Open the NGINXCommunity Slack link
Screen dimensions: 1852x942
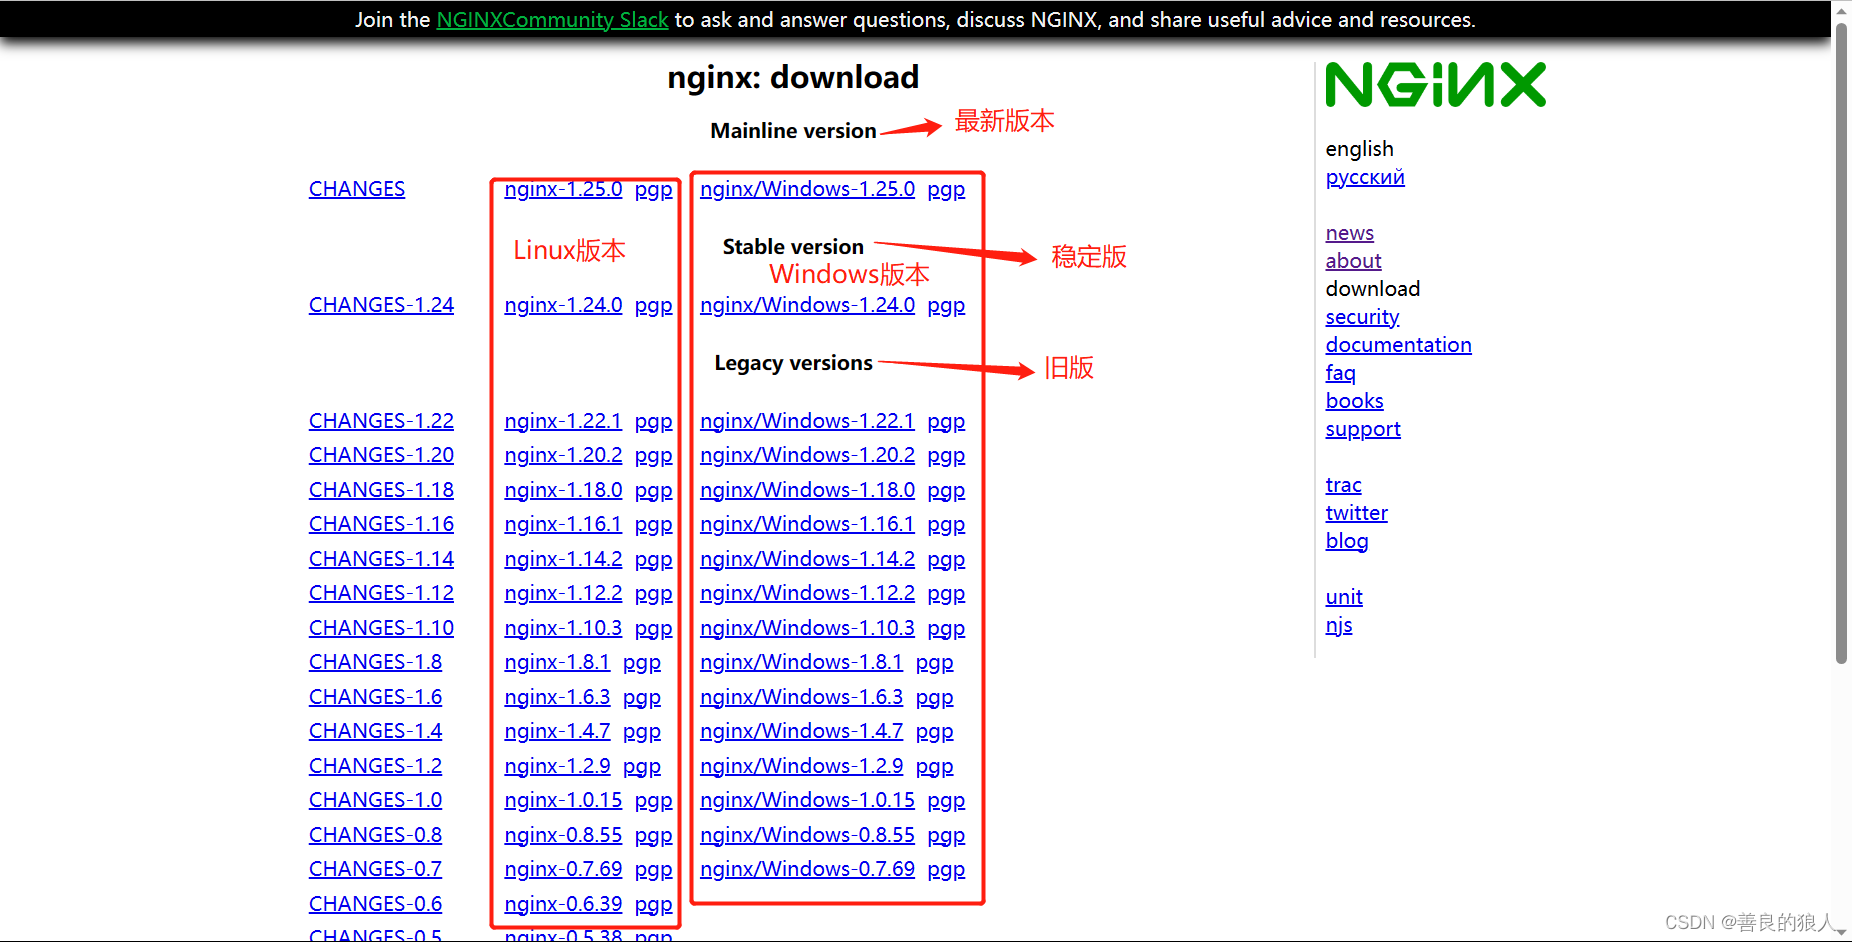click(x=552, y=20)
